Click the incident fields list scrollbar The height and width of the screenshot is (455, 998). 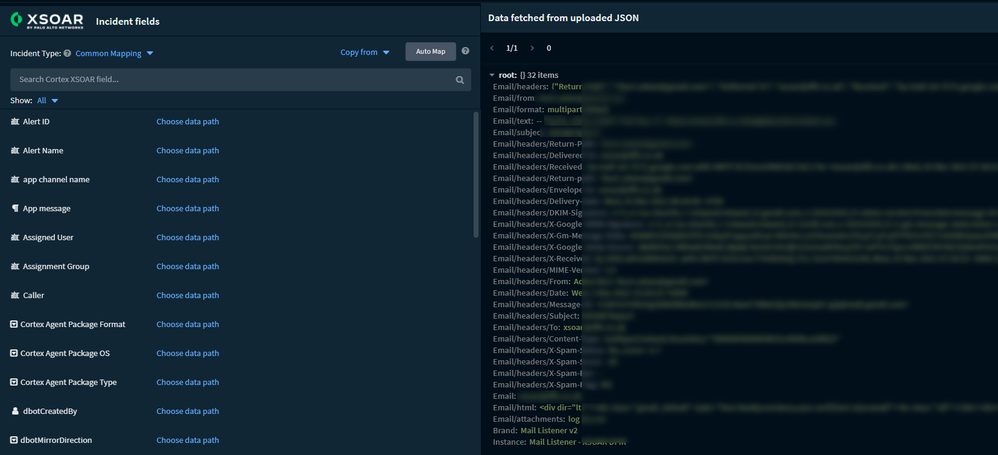click(475, 175)
